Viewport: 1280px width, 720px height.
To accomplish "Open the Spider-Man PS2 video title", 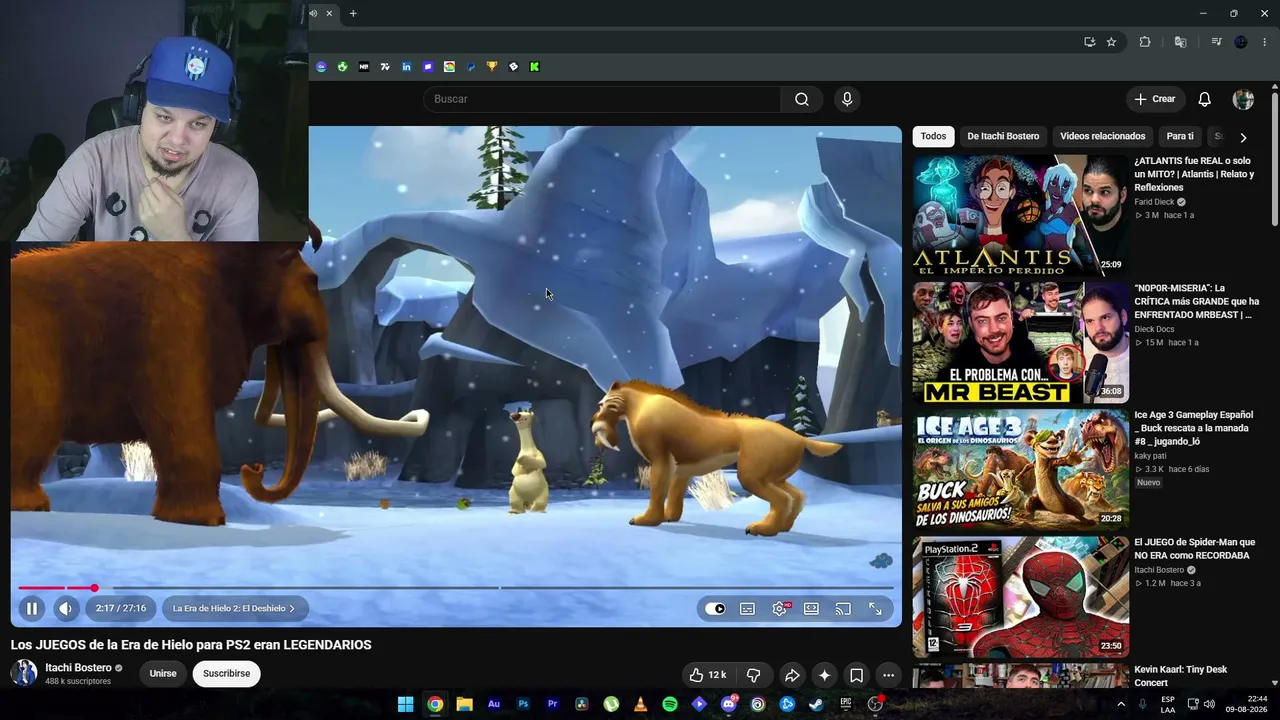I will [1194, 549].
